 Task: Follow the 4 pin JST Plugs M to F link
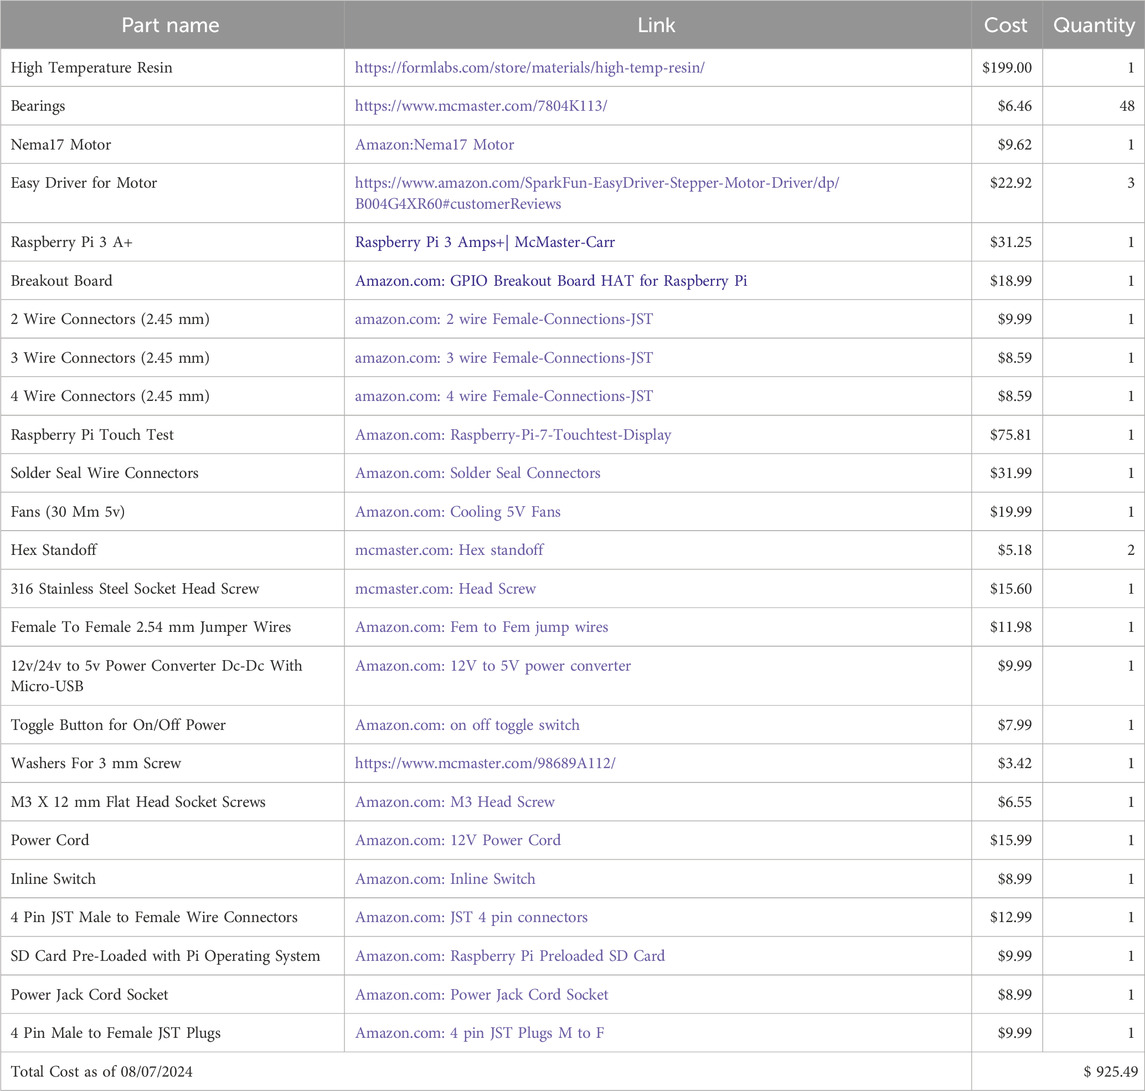479,1033
